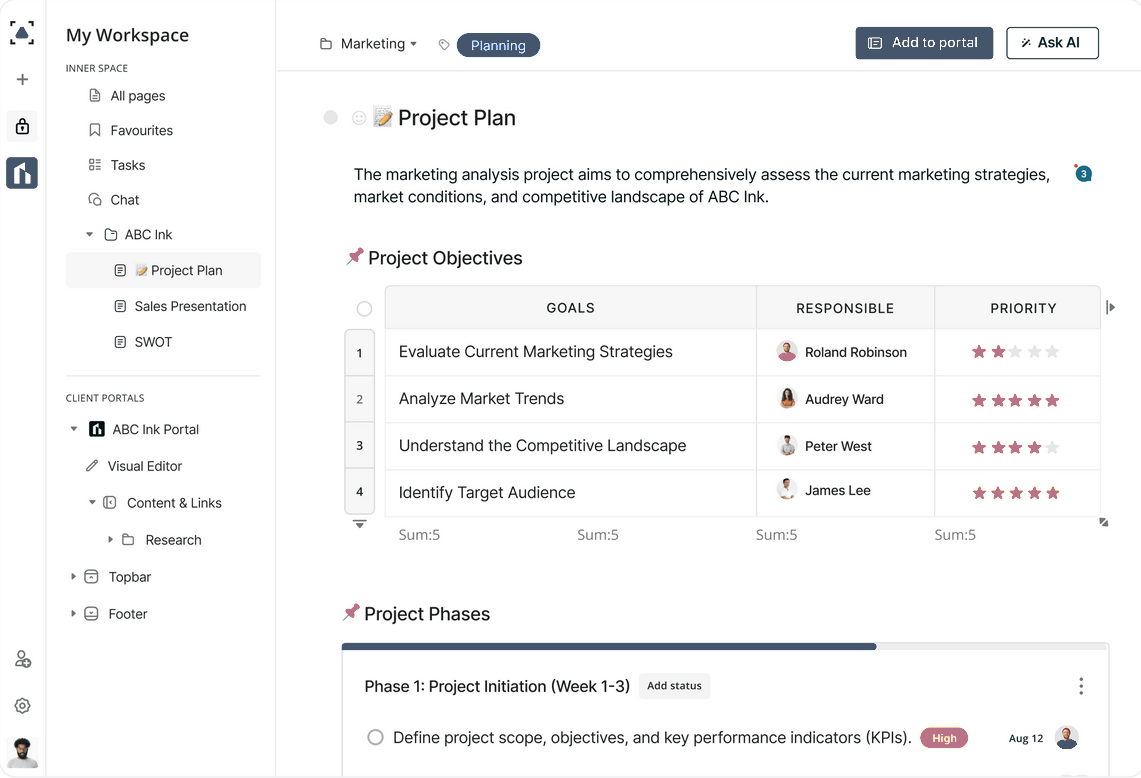Open three-dot menu for Phase 1
The height and width of the screenshot is (778, 1141).
[x=1081, y=686]
